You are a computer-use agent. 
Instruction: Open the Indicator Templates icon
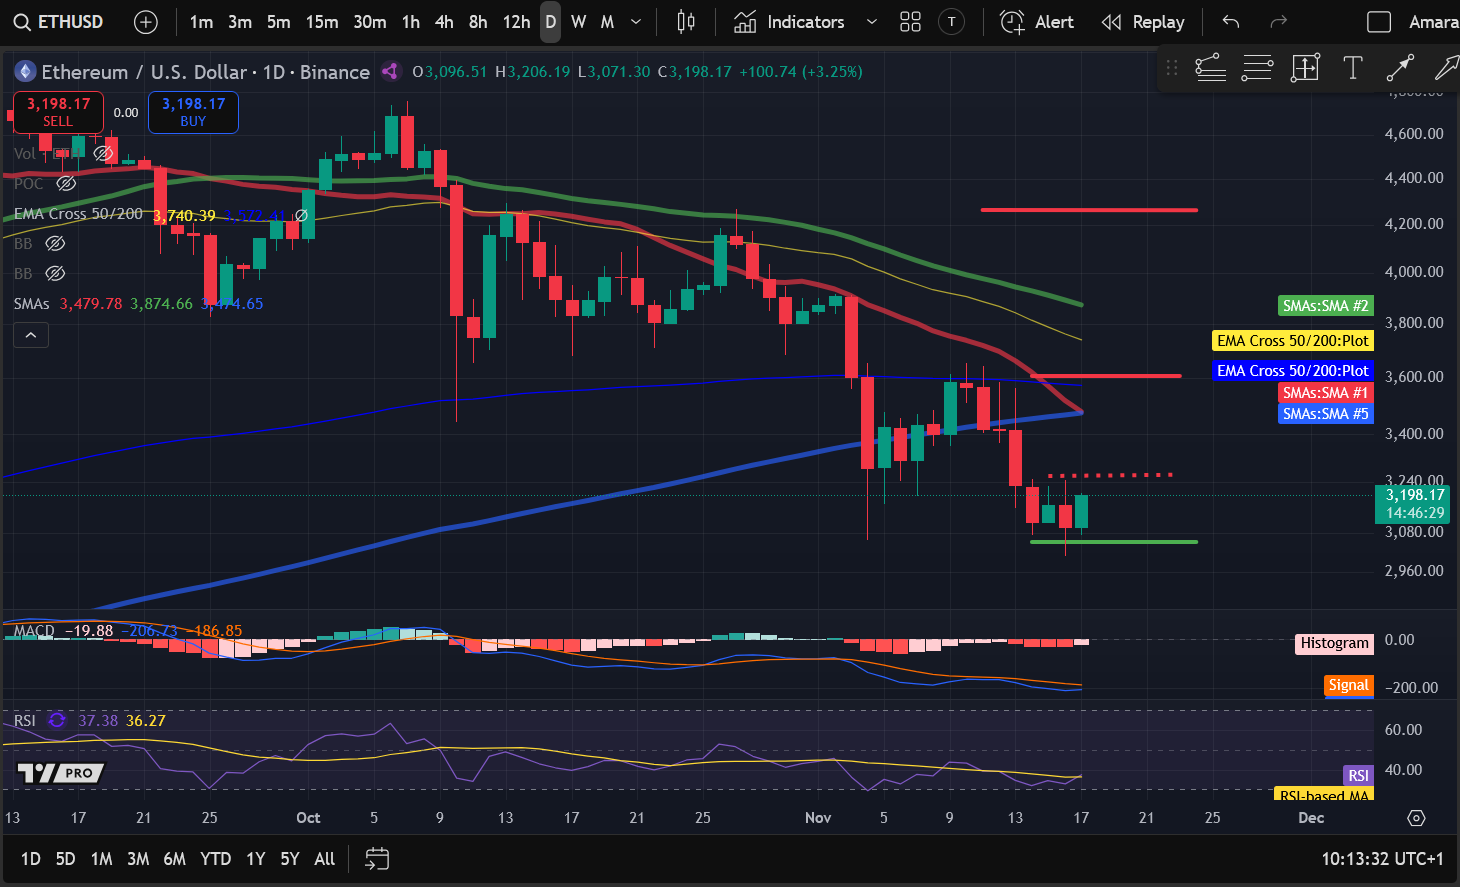tap(951, 22)
